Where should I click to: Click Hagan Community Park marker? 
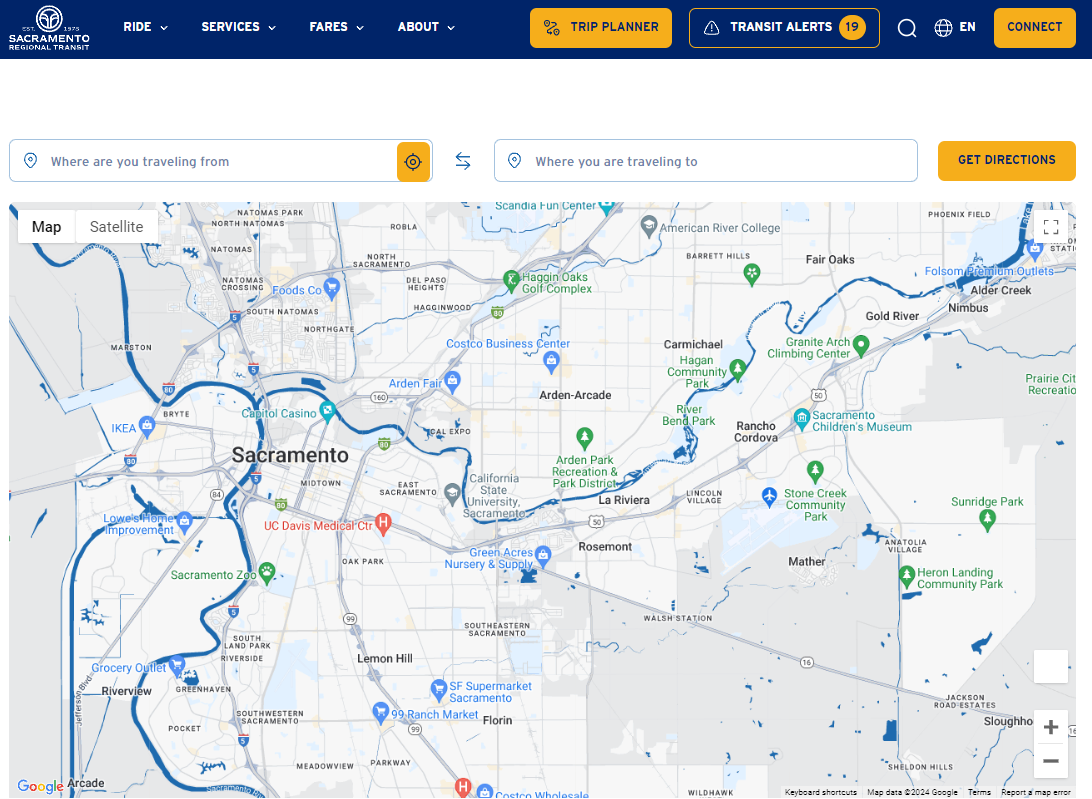pos(738,369)
